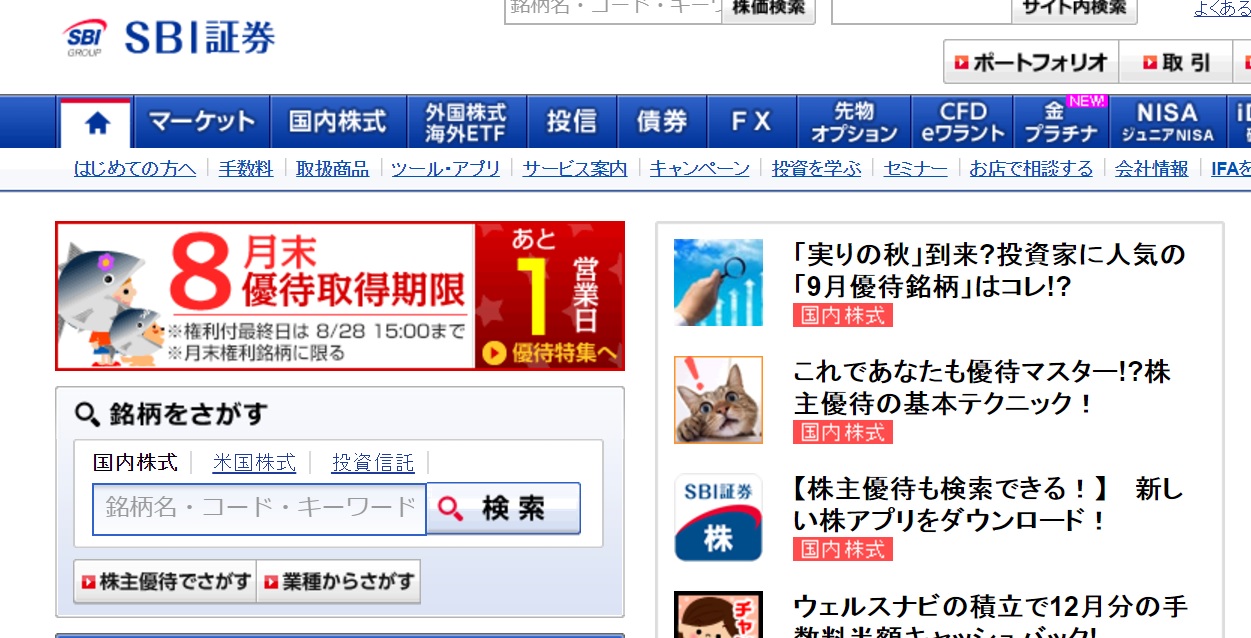Focus the 銘柄名・コード・キーワード field in 銘柄をさがす
Screen dimensions: 1251x638
[x=259, y=509]
